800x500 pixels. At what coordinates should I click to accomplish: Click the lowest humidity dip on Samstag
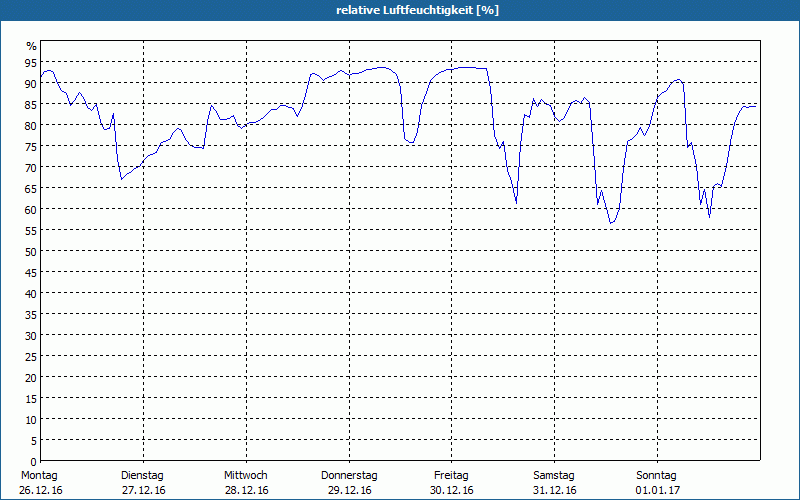coord(611,223)
